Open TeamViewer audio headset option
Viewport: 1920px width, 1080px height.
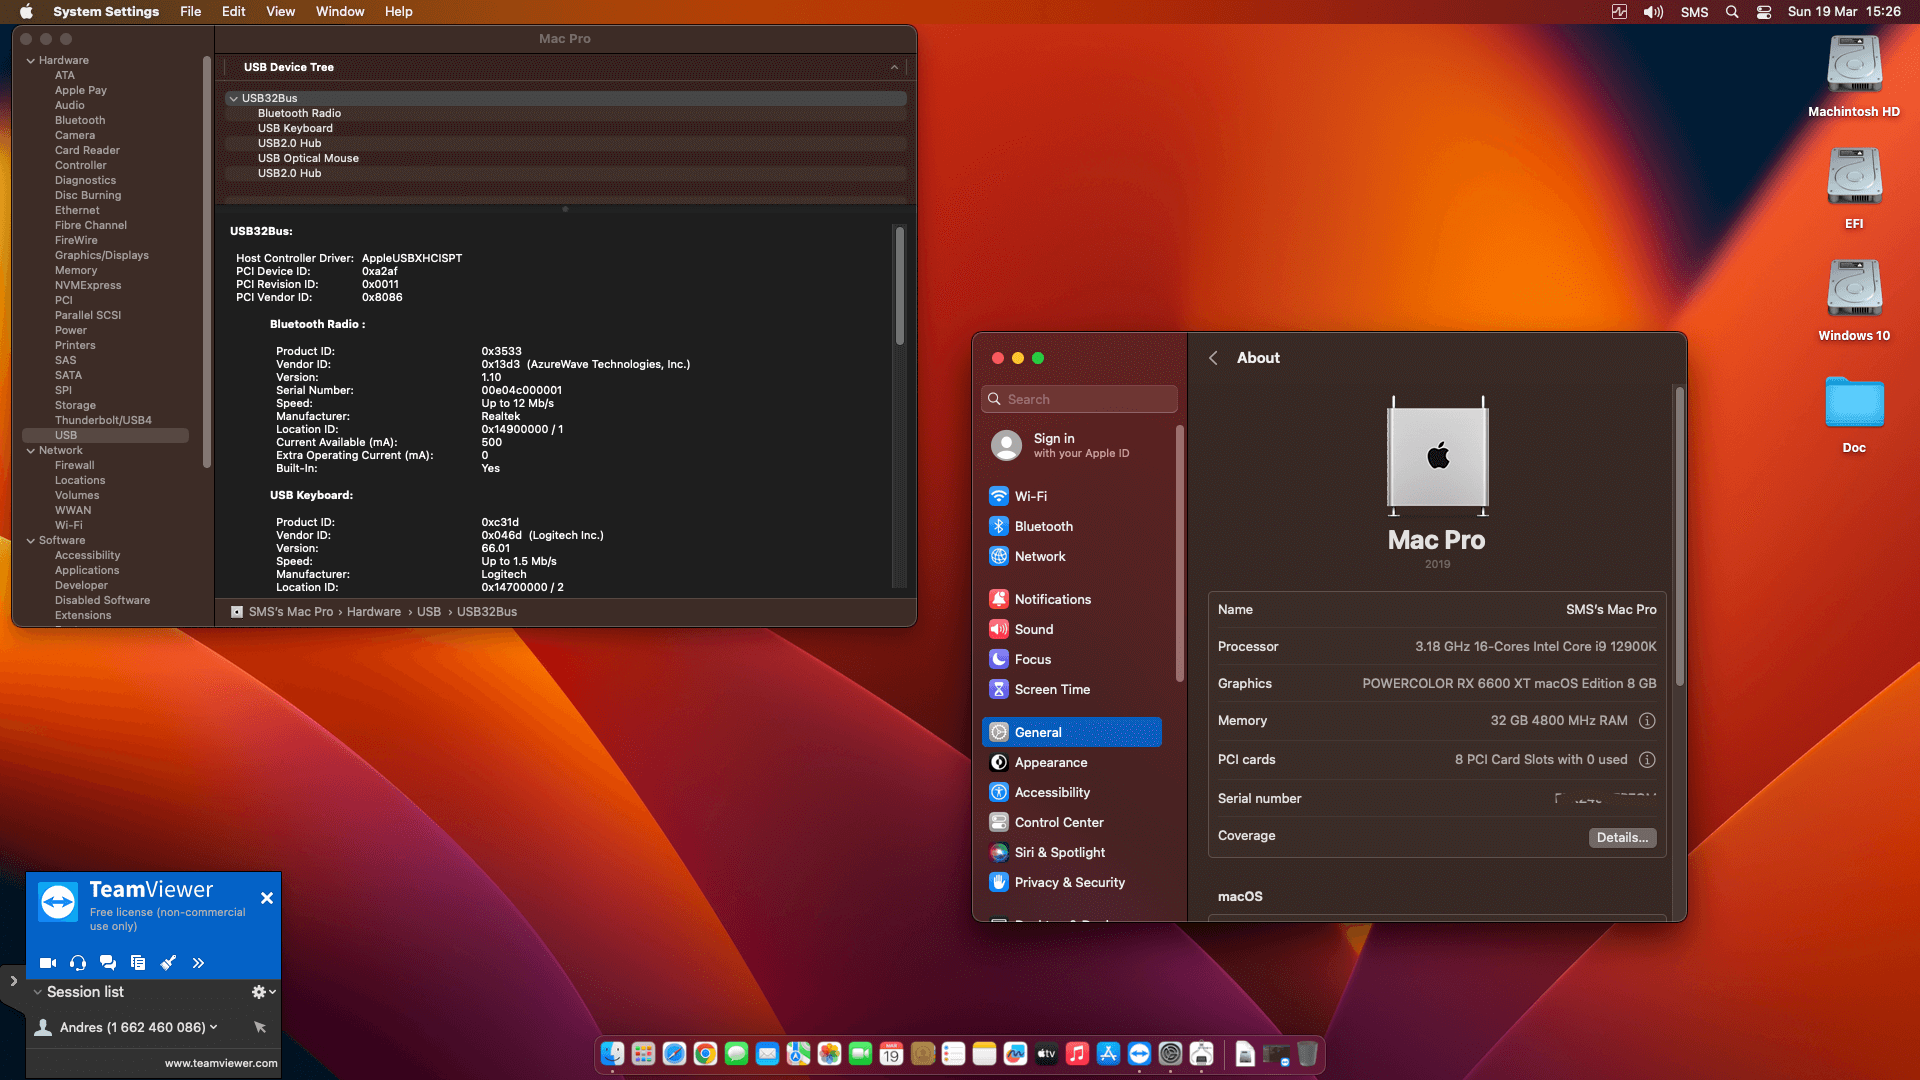78,963
